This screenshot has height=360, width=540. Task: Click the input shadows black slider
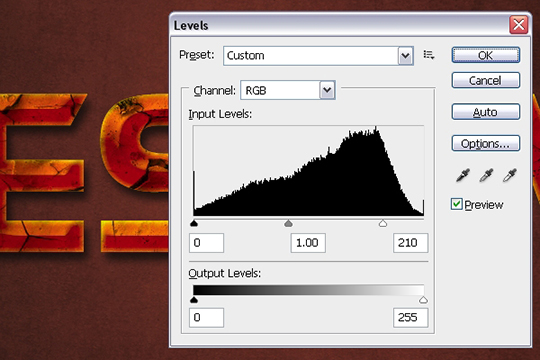[194, 224]
